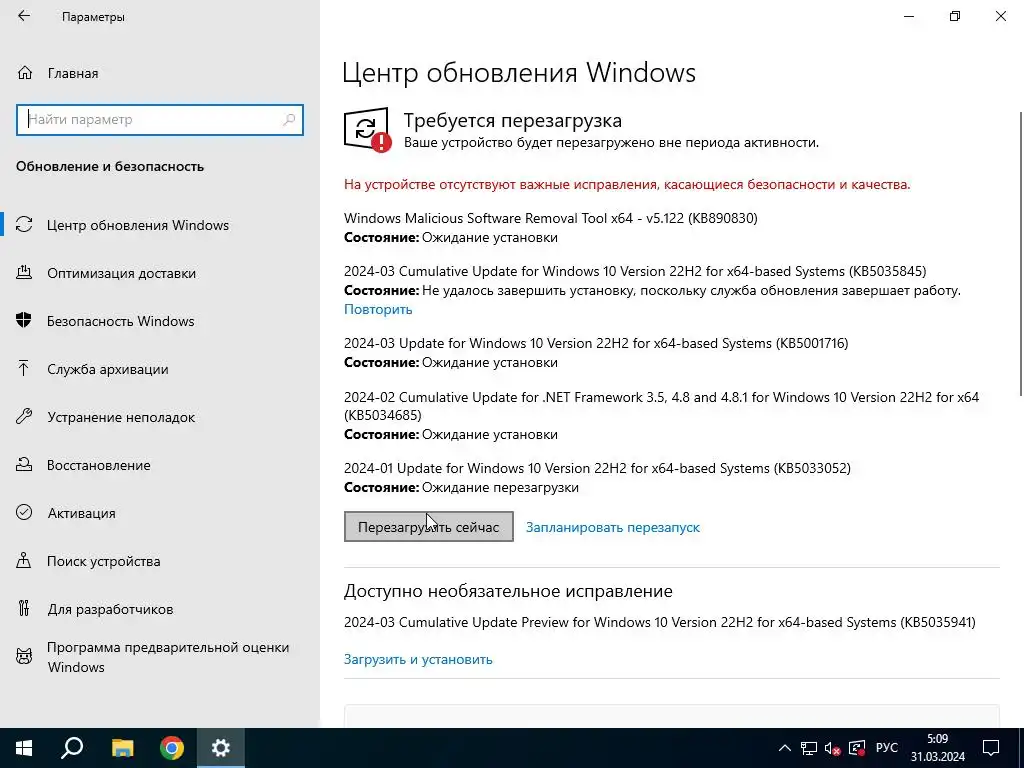Viewport: 1024px width, 768px height.
Task: Click the Обновление и безопасность heading
Action: click(x=110, y=167)
